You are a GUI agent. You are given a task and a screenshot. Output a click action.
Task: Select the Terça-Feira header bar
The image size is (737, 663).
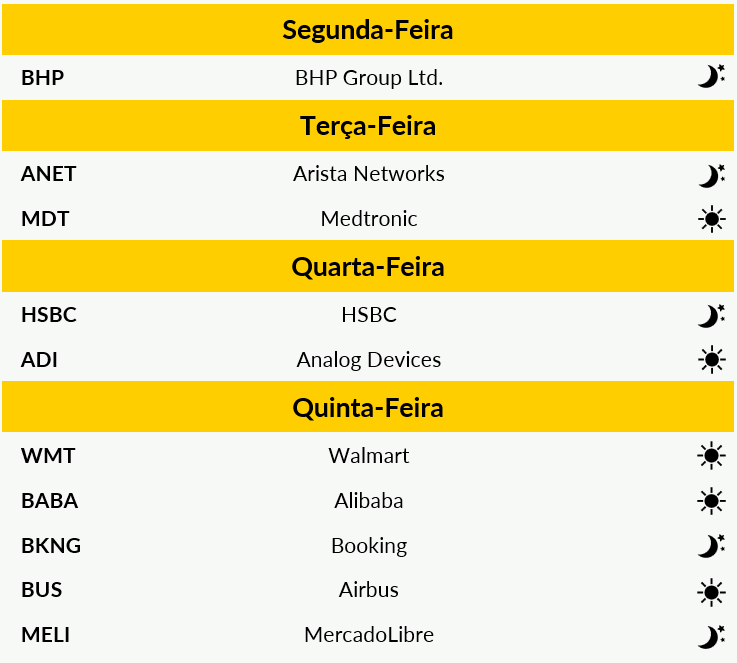(368, 125)
